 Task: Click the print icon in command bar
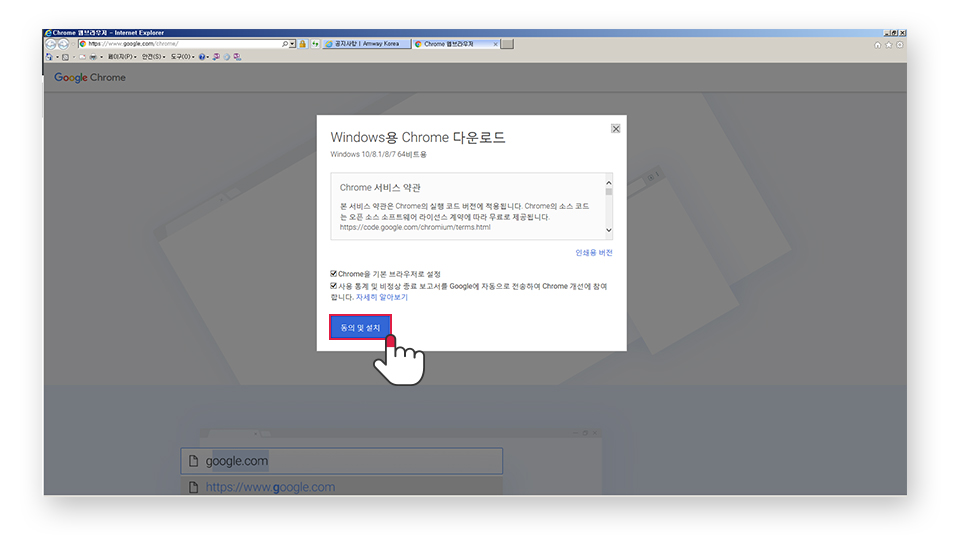click(93, 56)
